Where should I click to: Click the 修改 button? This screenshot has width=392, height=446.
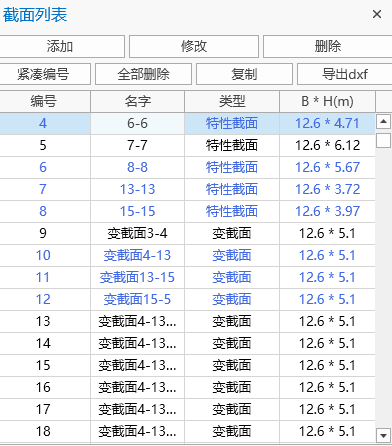coord(194,46)
